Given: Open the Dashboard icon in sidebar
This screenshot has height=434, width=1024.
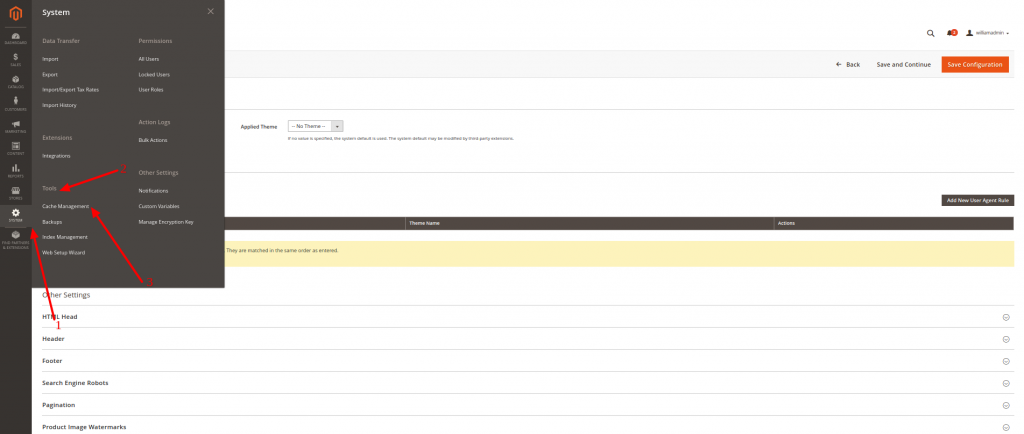Looking at the screenshot, I should tap(15, 37).
